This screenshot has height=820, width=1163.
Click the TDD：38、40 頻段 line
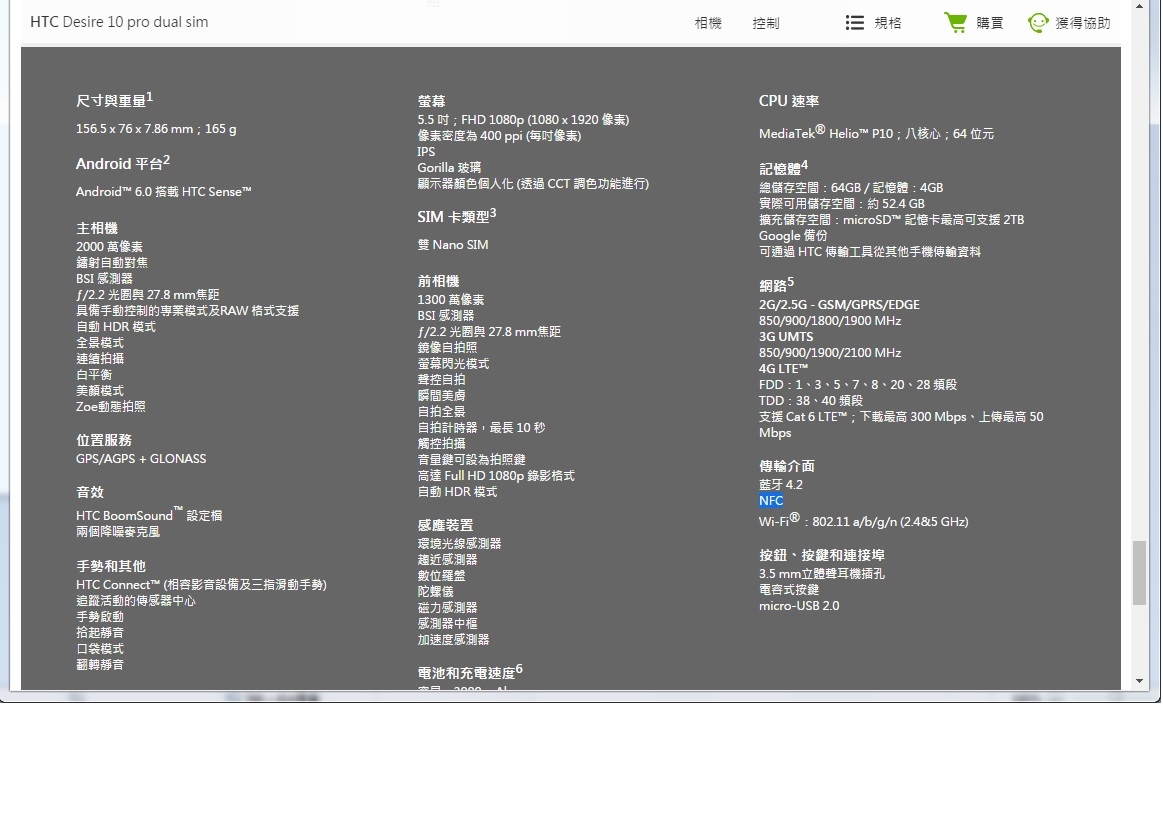tap(810, 401)
